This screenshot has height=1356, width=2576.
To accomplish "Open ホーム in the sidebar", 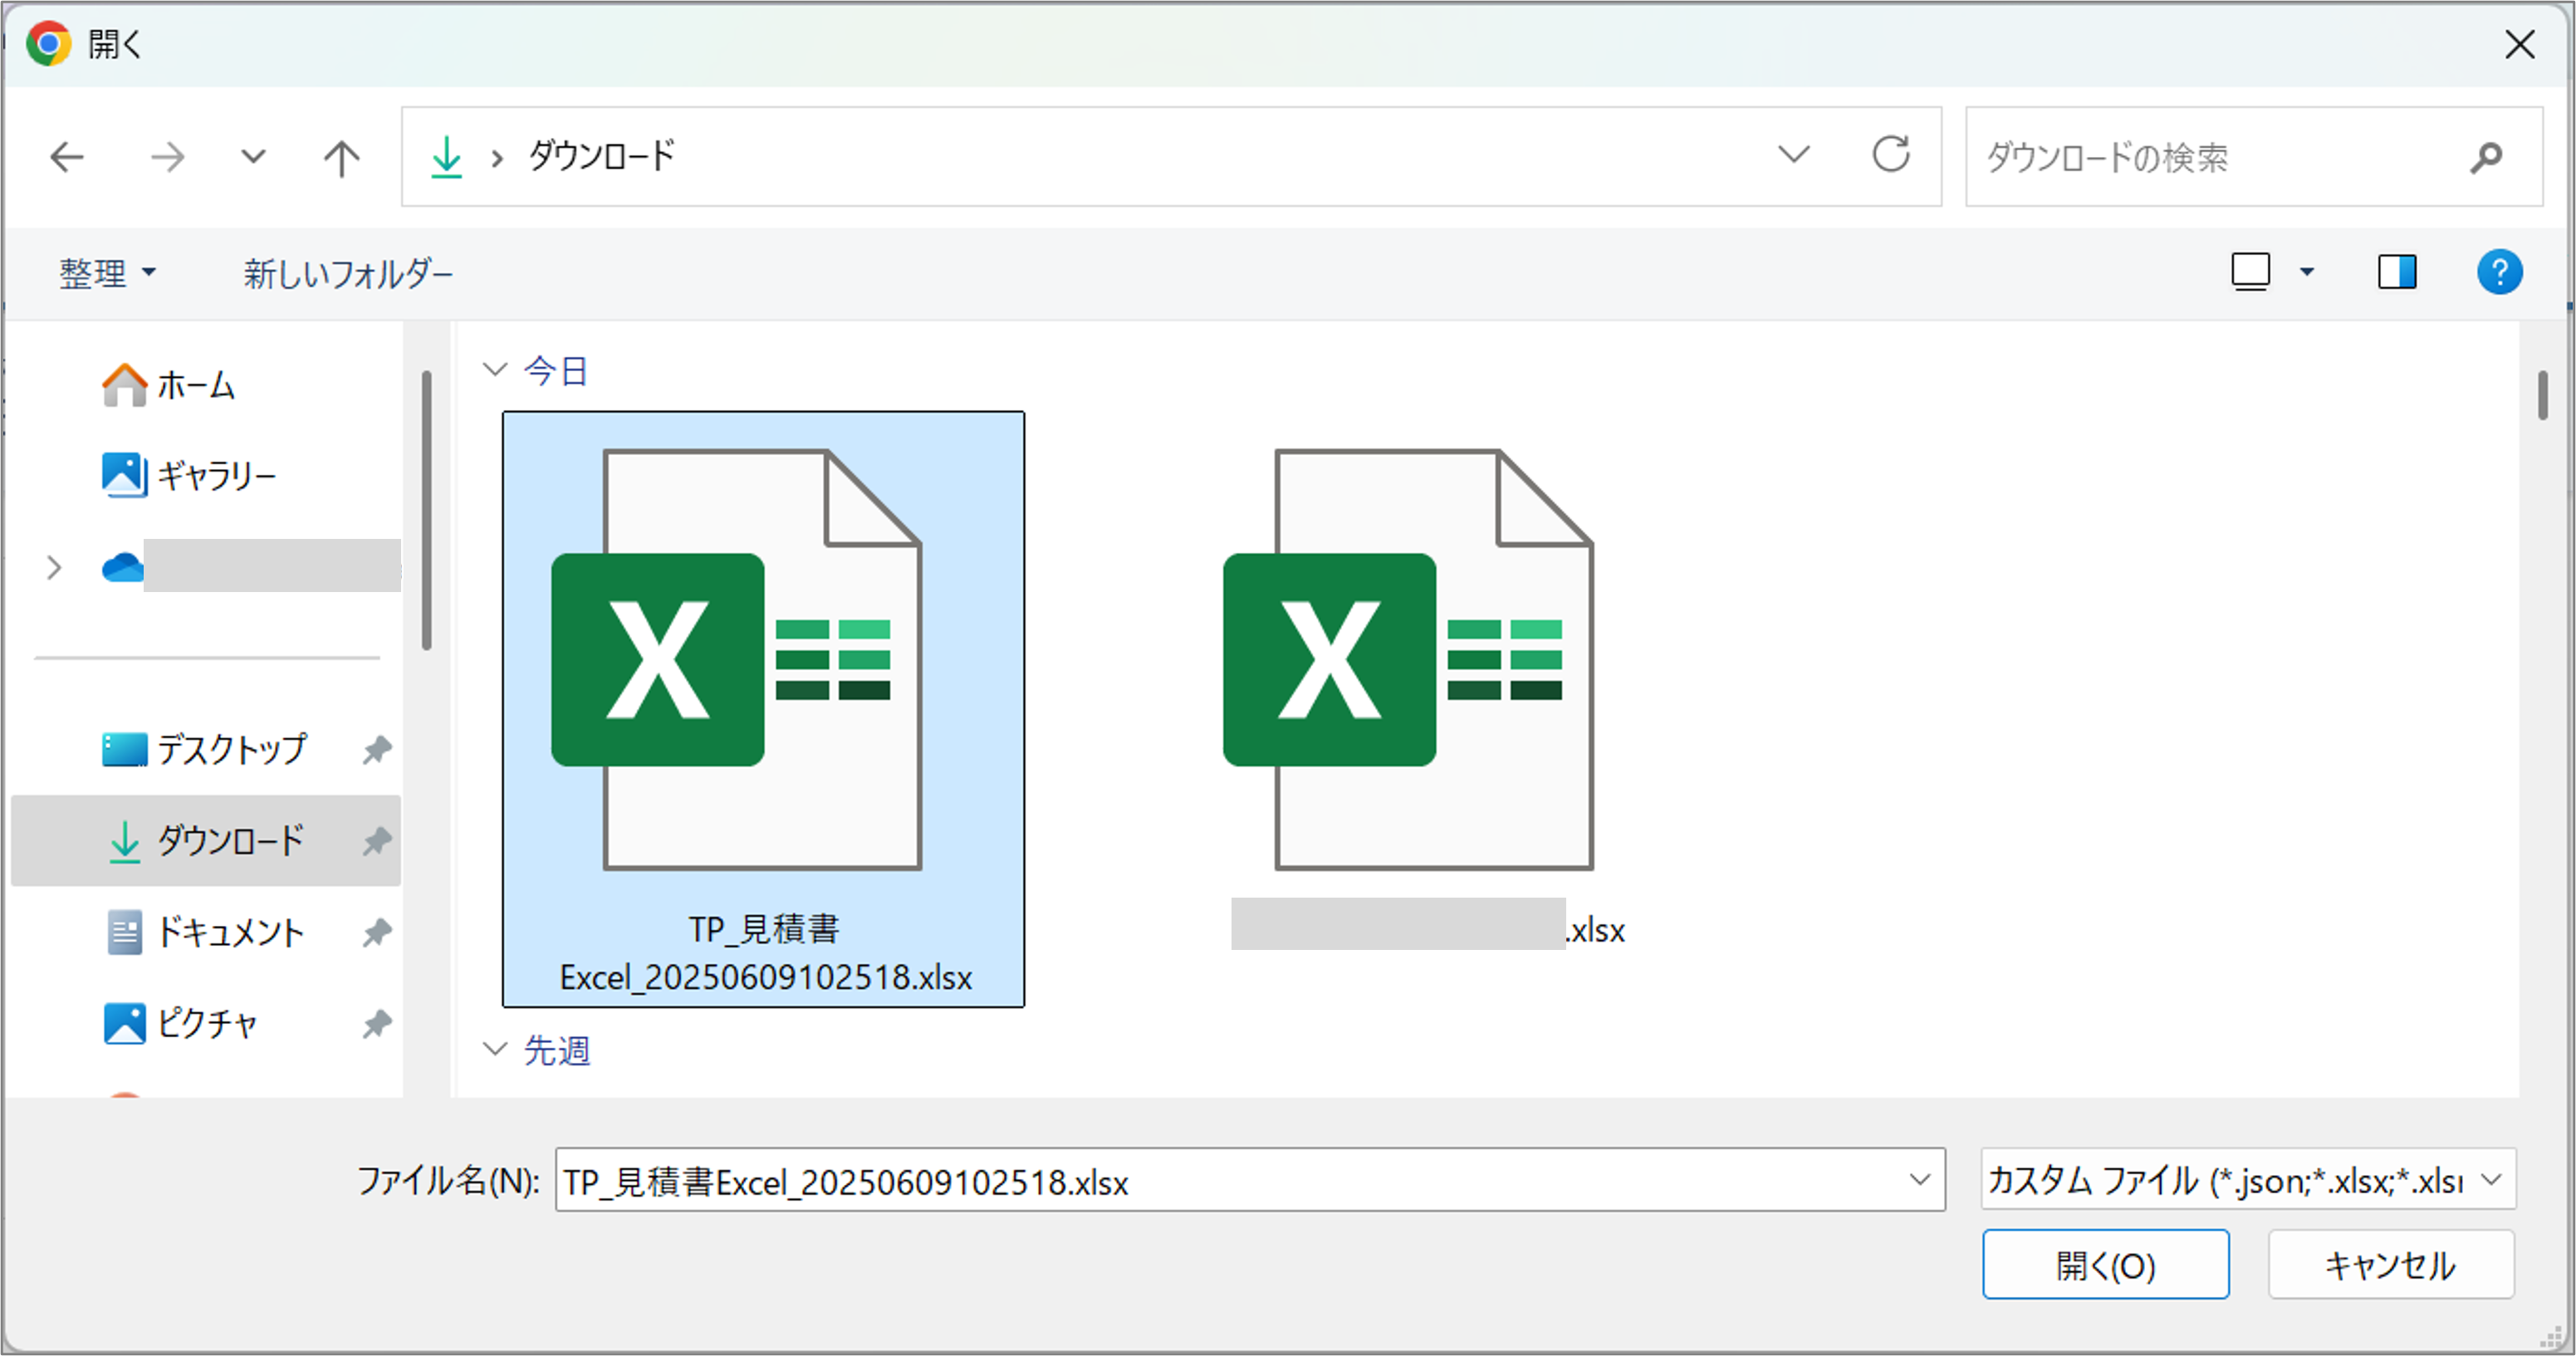I will [194, 385].
